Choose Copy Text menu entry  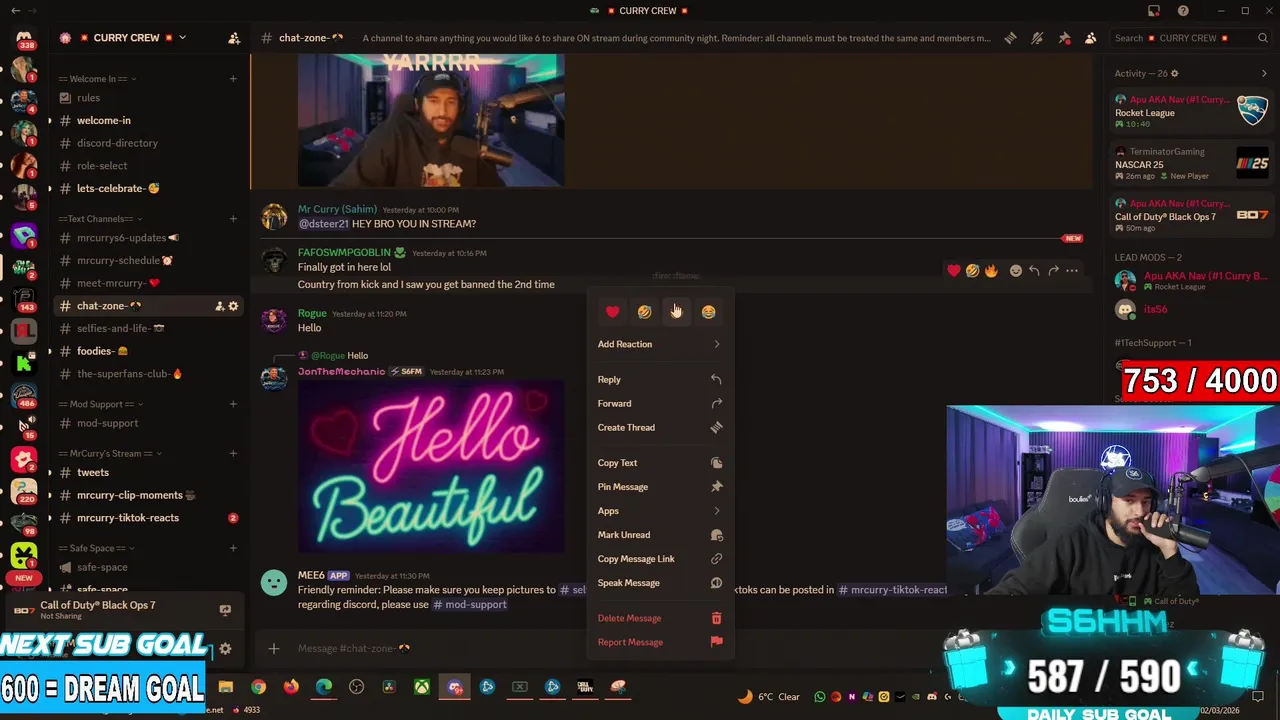pos(660,463)
